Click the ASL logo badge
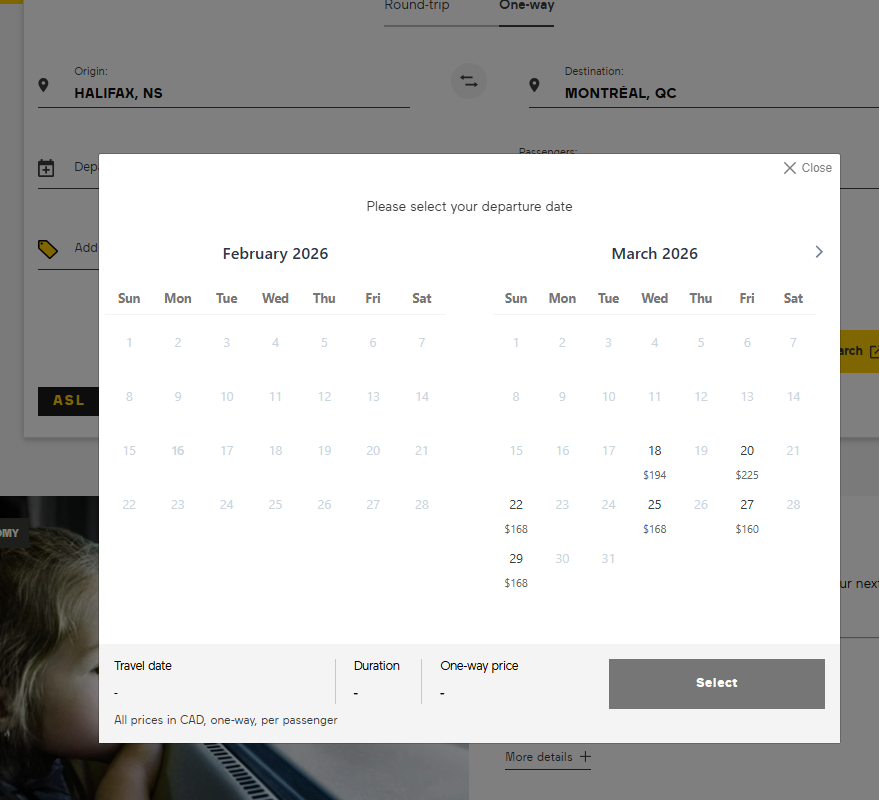Screen dimensions: 879x800 tap(68, 400)
